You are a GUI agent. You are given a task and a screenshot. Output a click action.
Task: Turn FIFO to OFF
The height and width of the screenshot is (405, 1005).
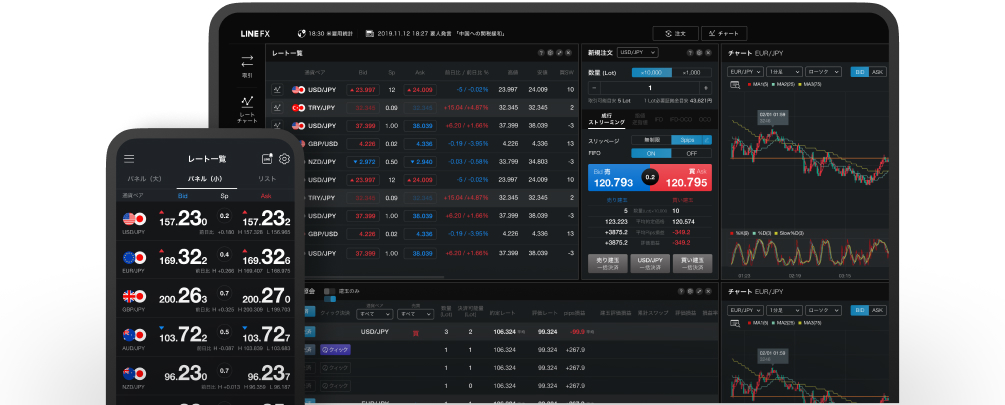[x=691, y=153]
